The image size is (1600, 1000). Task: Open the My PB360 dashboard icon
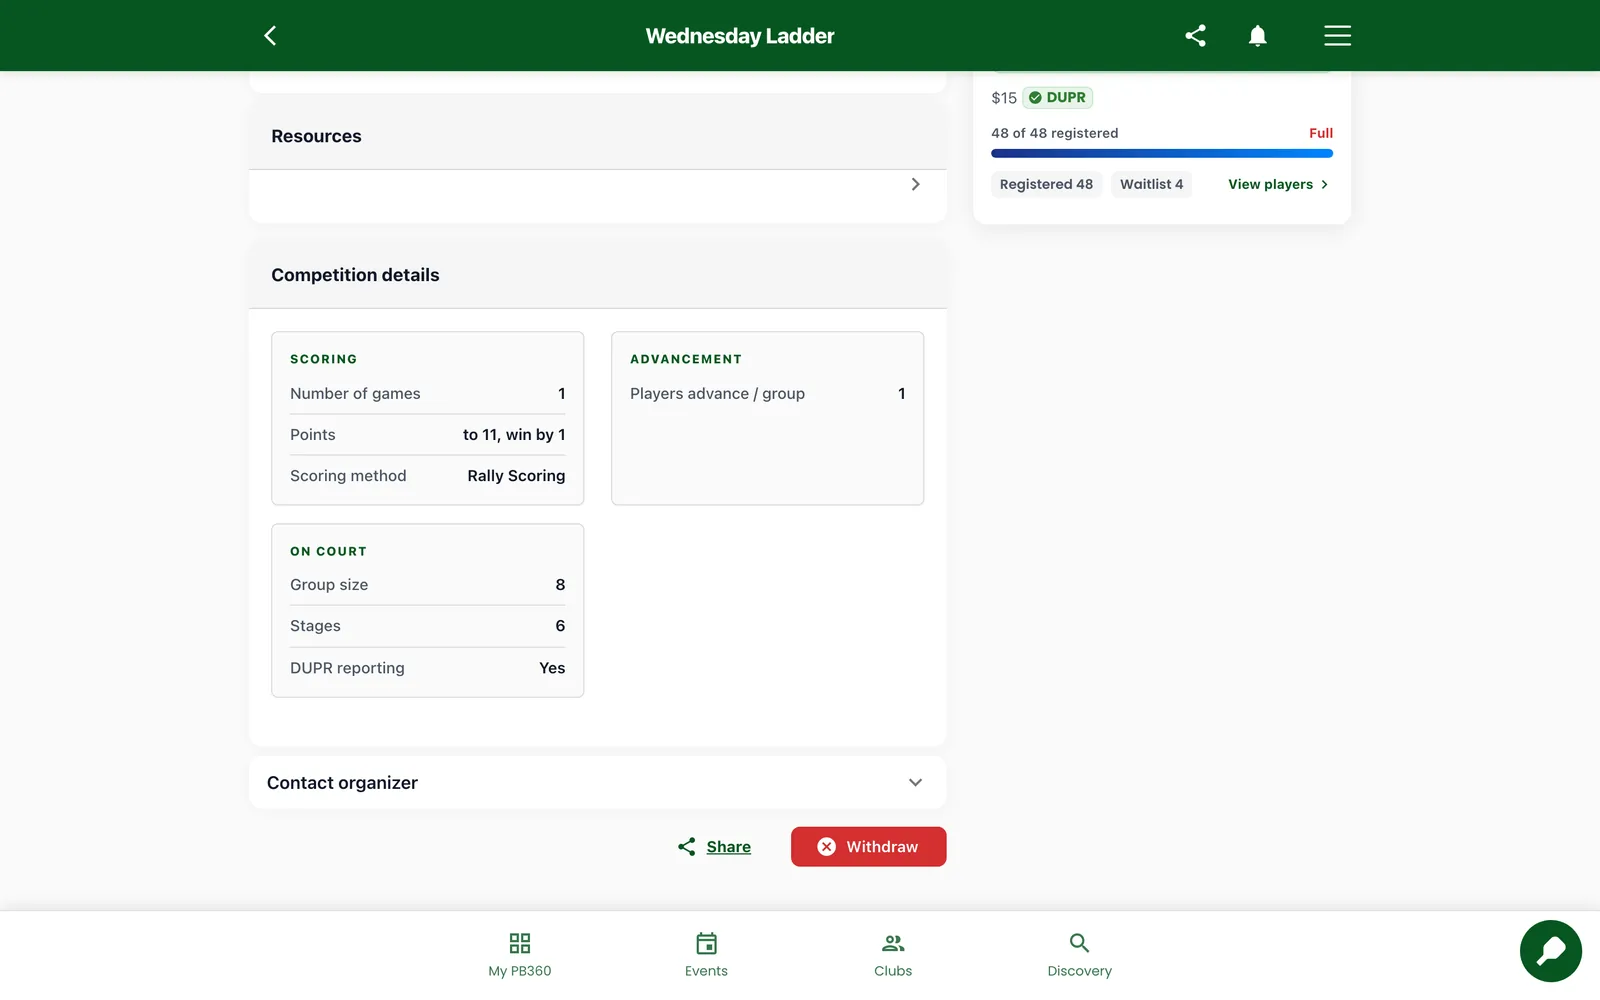520,943
